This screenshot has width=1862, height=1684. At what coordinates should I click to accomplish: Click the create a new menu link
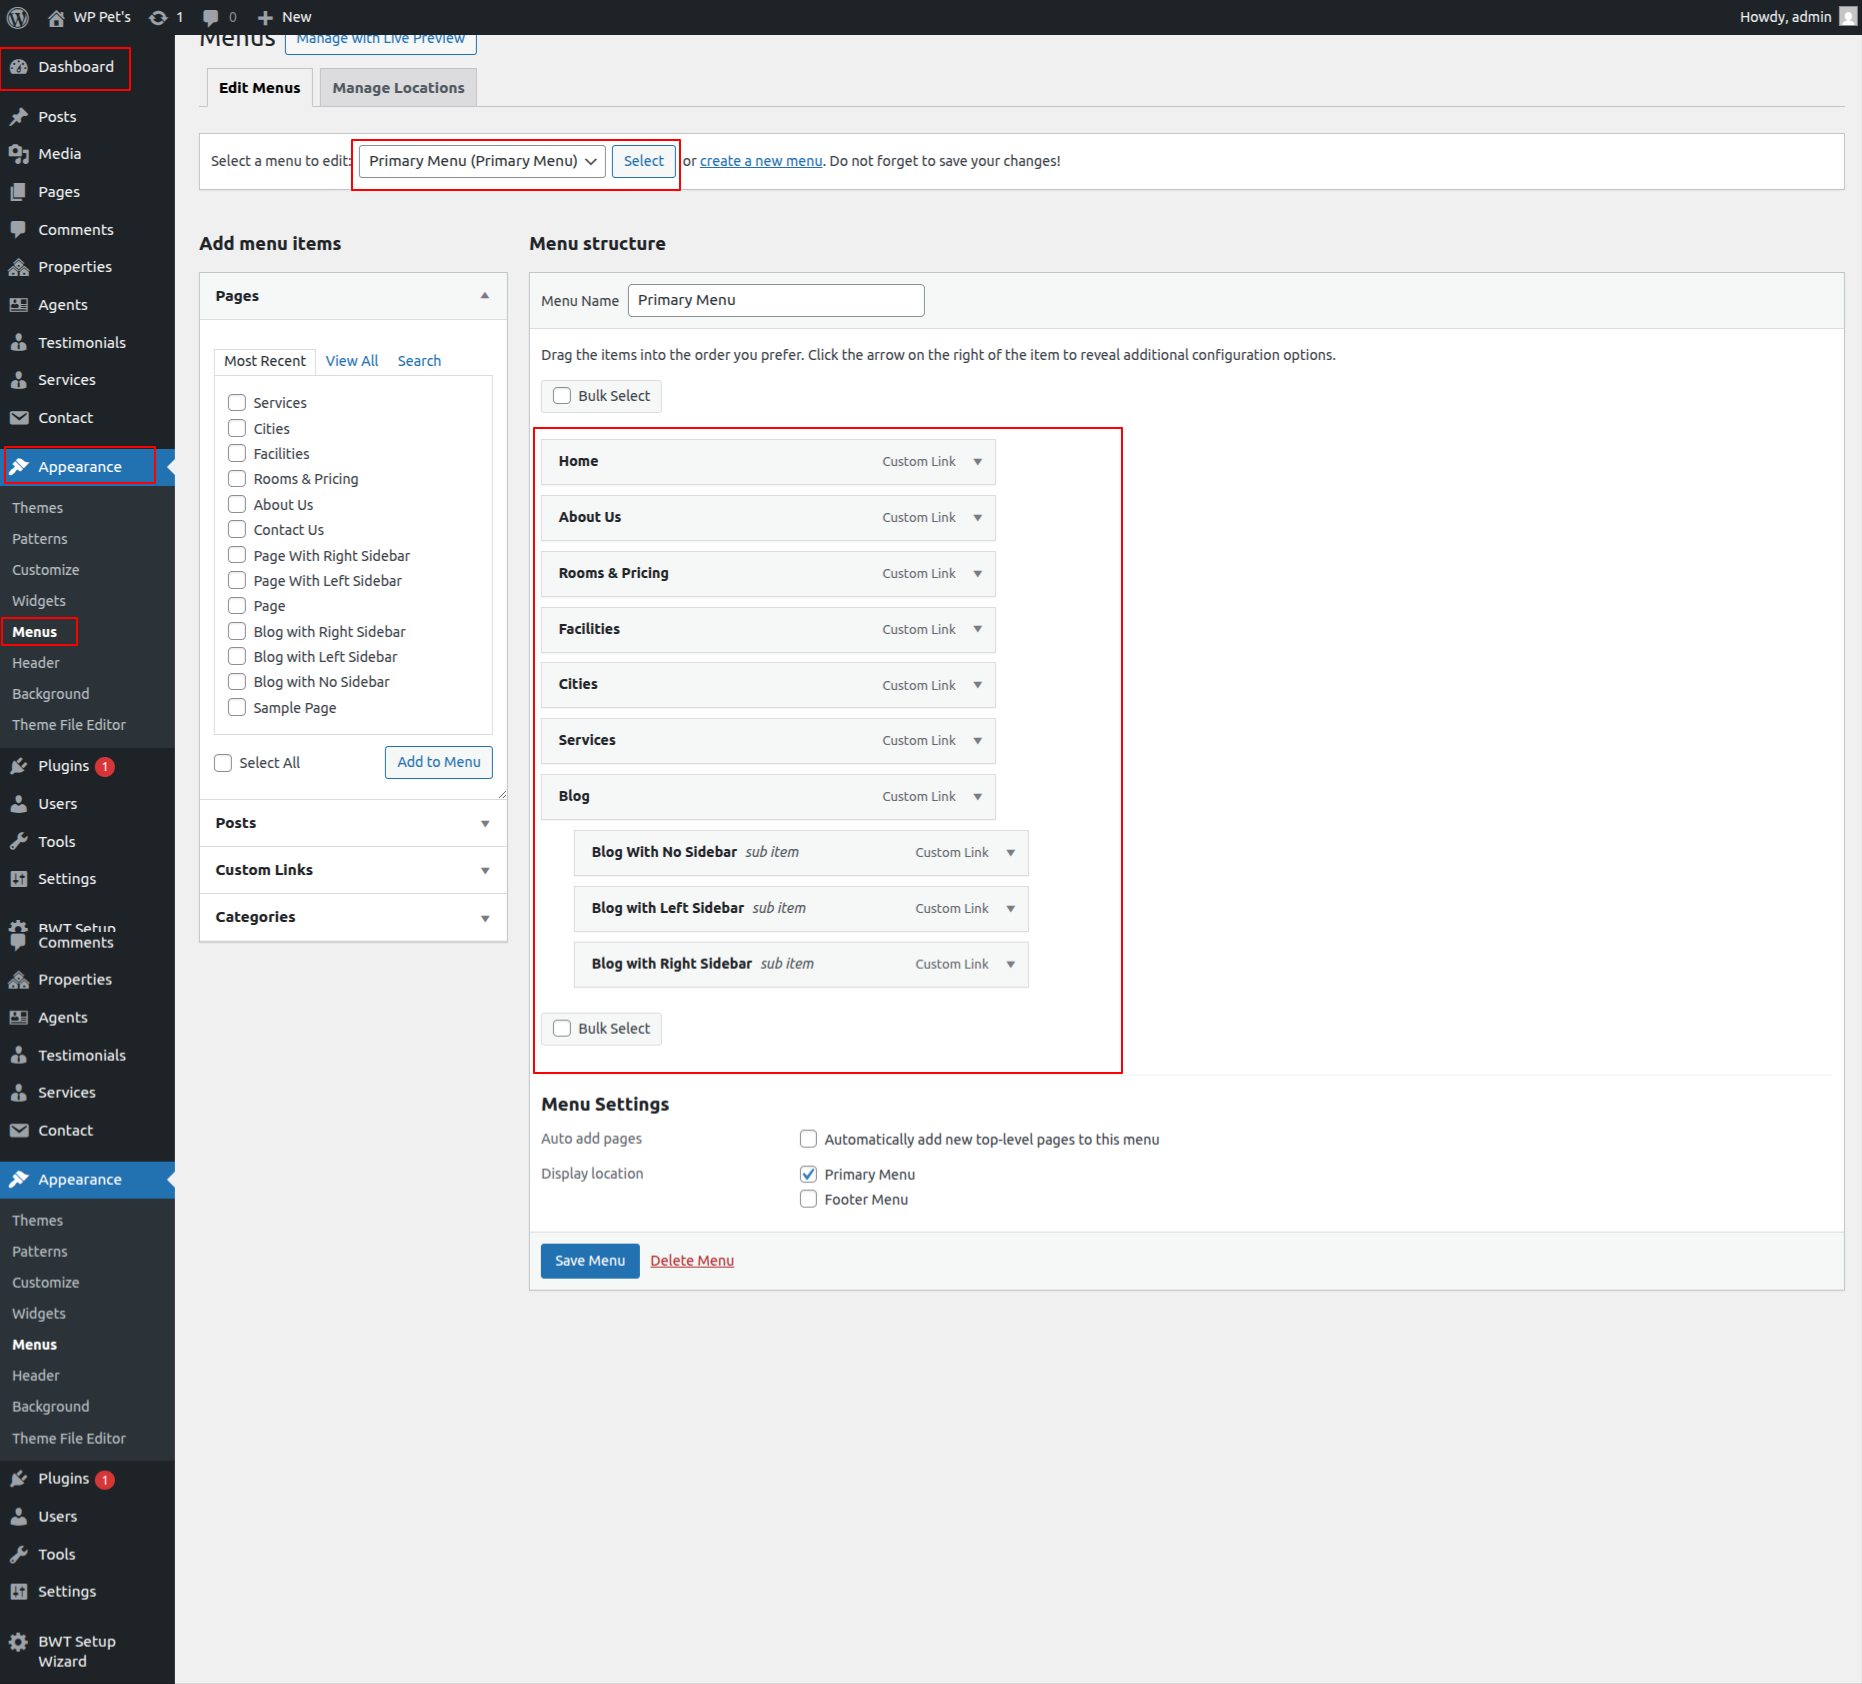pos(760,161)
